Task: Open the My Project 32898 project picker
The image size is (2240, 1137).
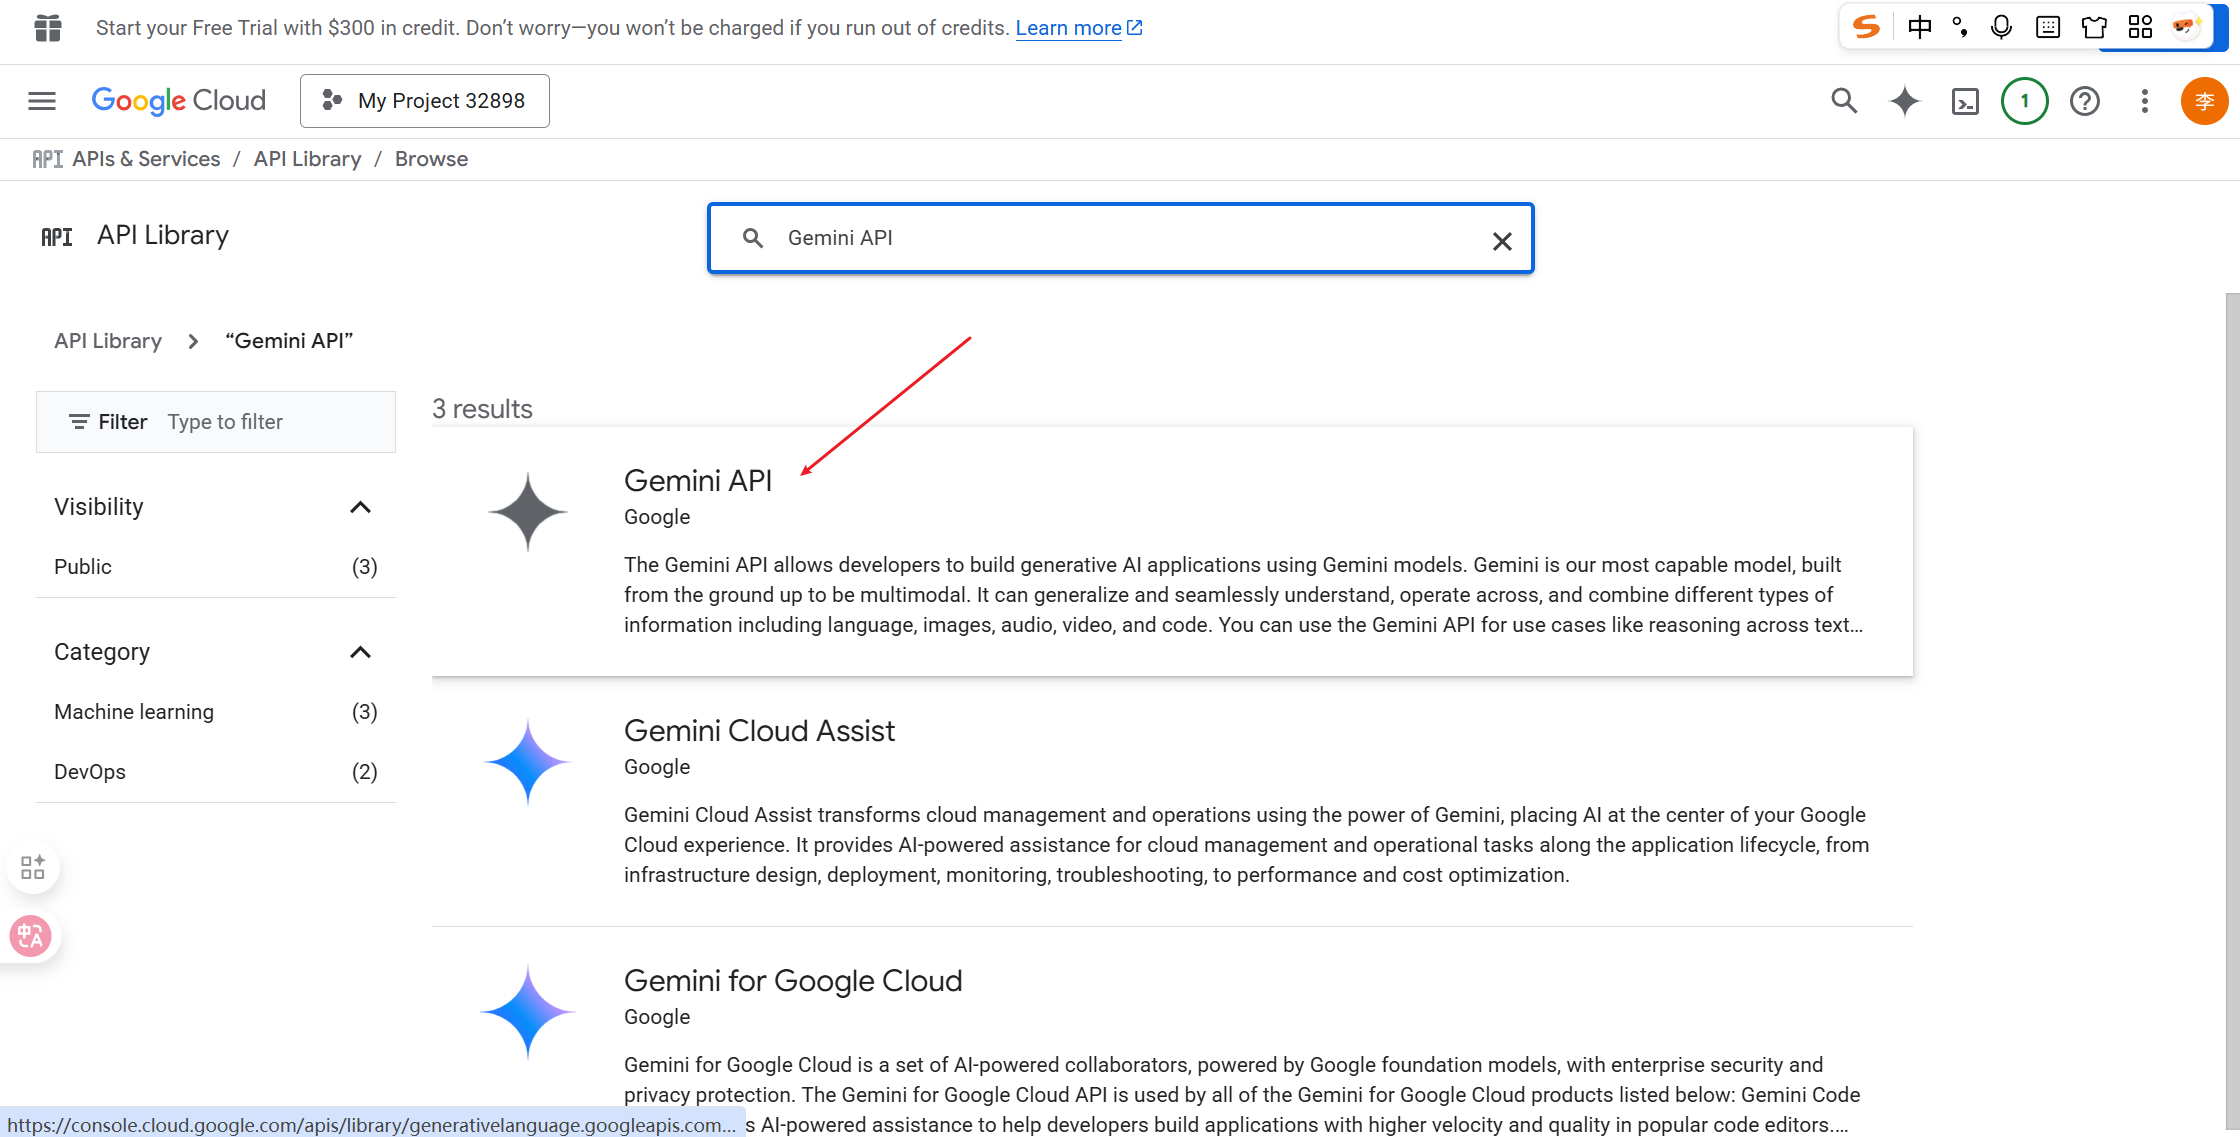Action: click(425, 101)
